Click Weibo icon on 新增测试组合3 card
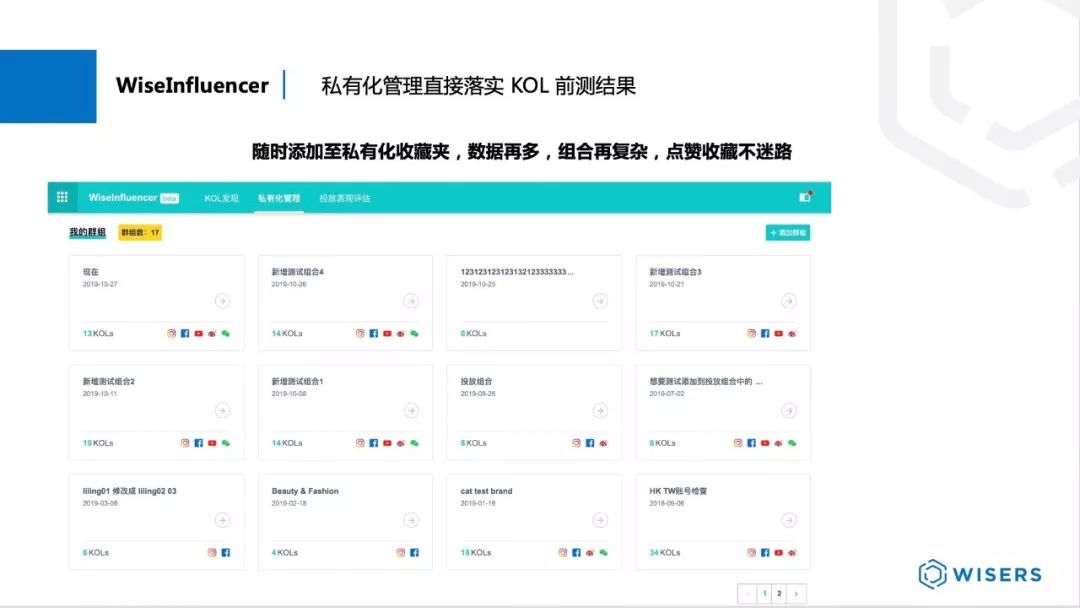This screenshot has width=1080, height=608. click(792, 333)
